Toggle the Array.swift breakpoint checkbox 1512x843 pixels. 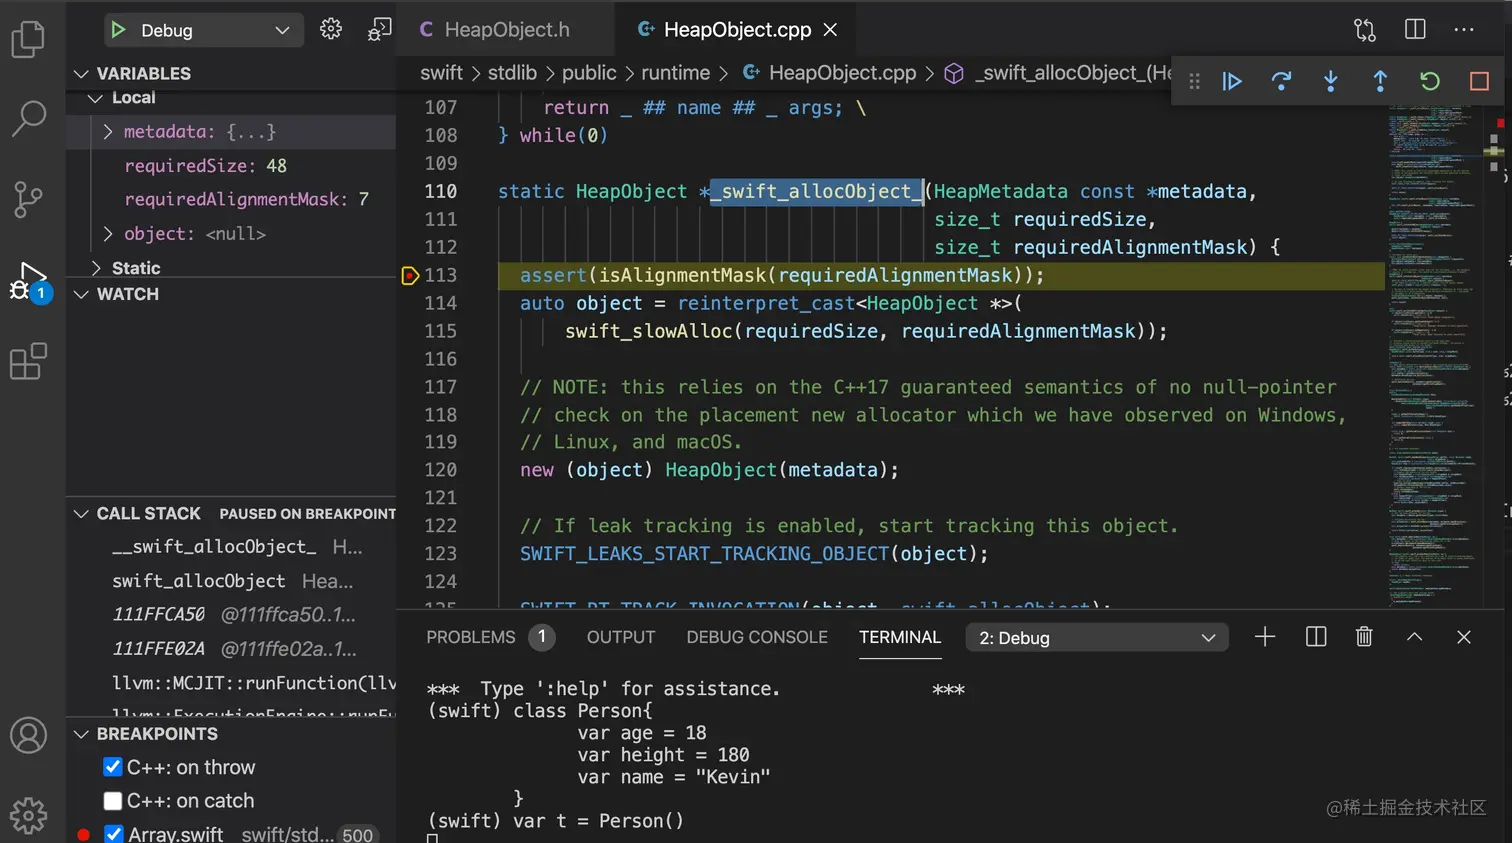tap(113, 834)
